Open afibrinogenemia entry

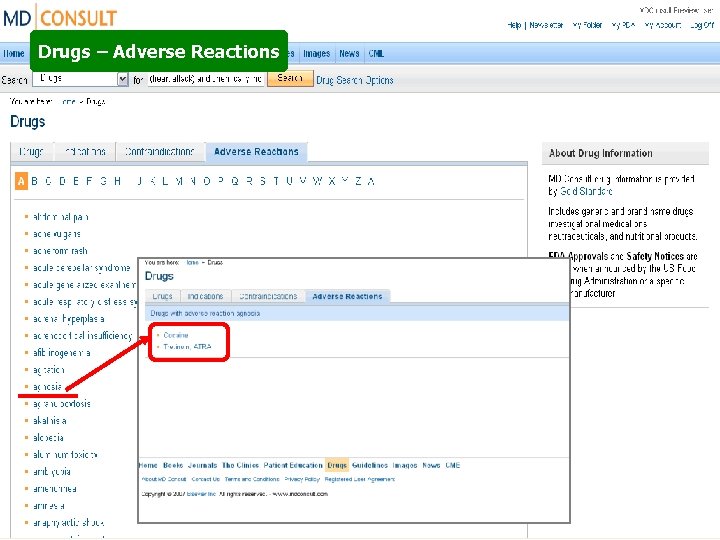pos(62,353)
